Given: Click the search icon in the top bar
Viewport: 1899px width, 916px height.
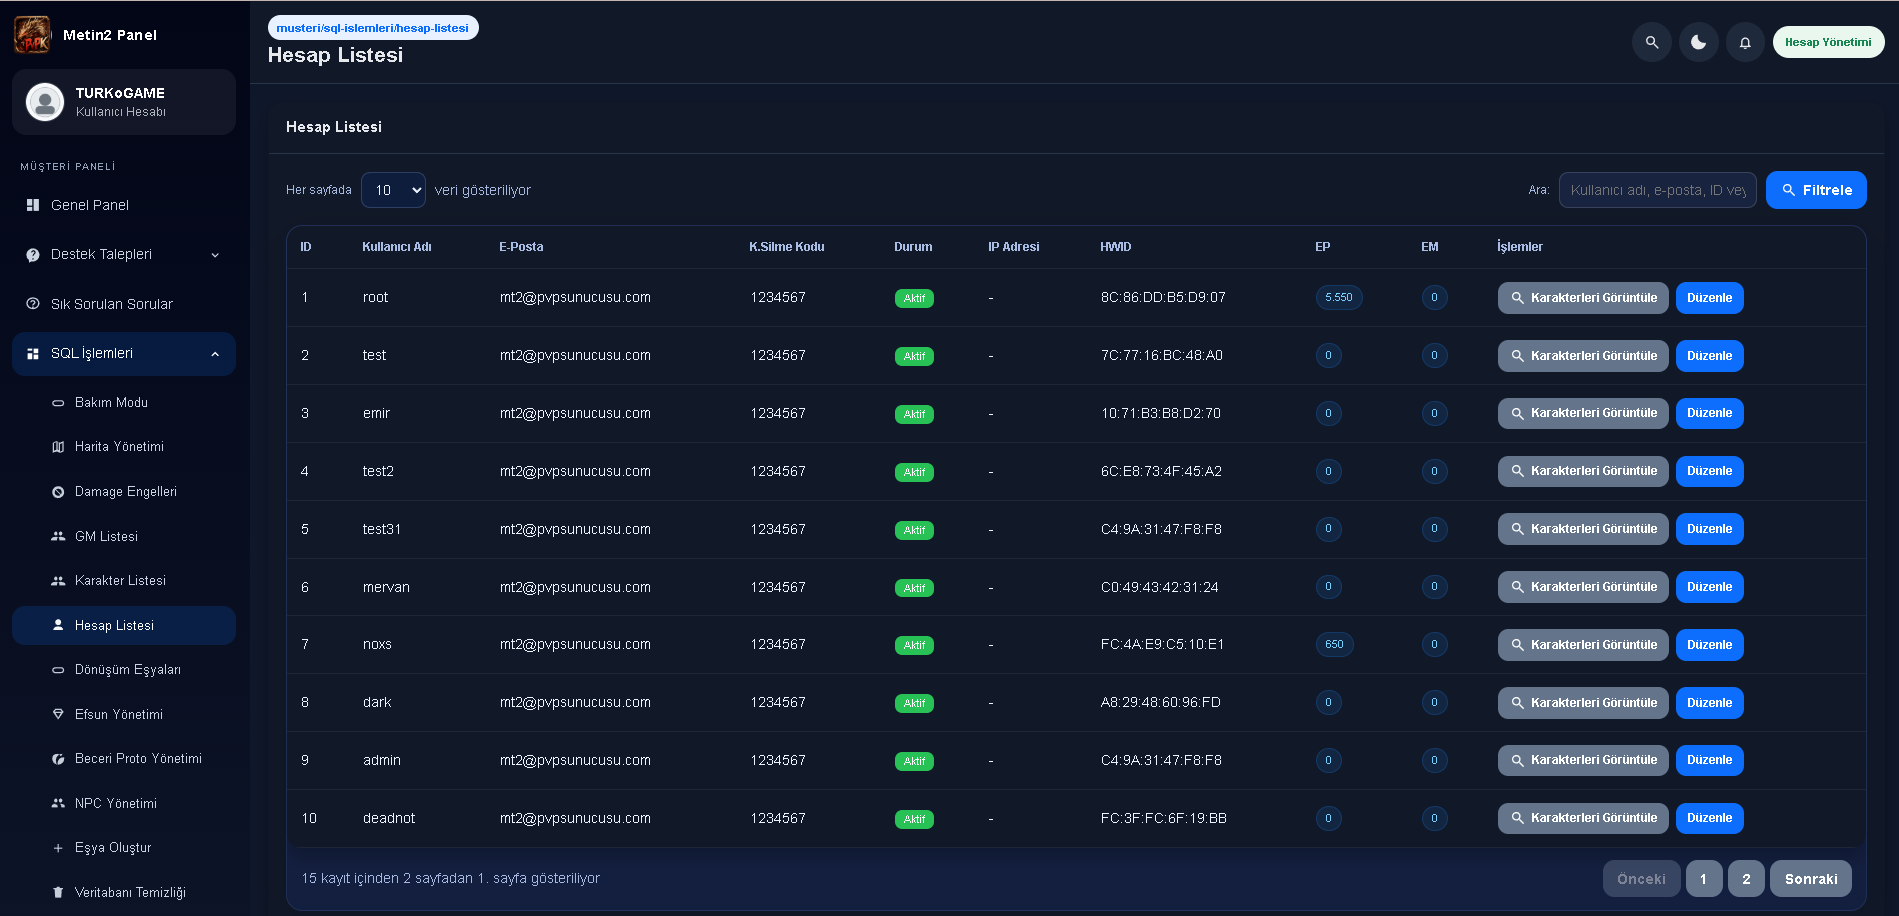Looking at the screenshot, I should (x=1652, y=42).
